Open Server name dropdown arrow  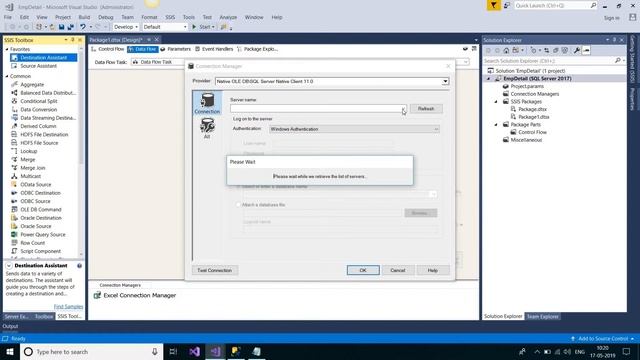pyautogui.click(x=403, y=109)
